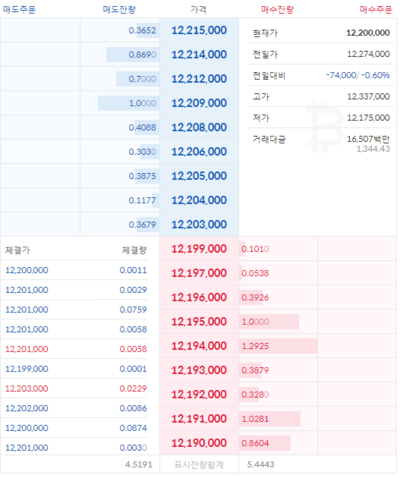Click the 매수주문 column header
This screenshot has width=400, height=478.
tap(376, 9)
